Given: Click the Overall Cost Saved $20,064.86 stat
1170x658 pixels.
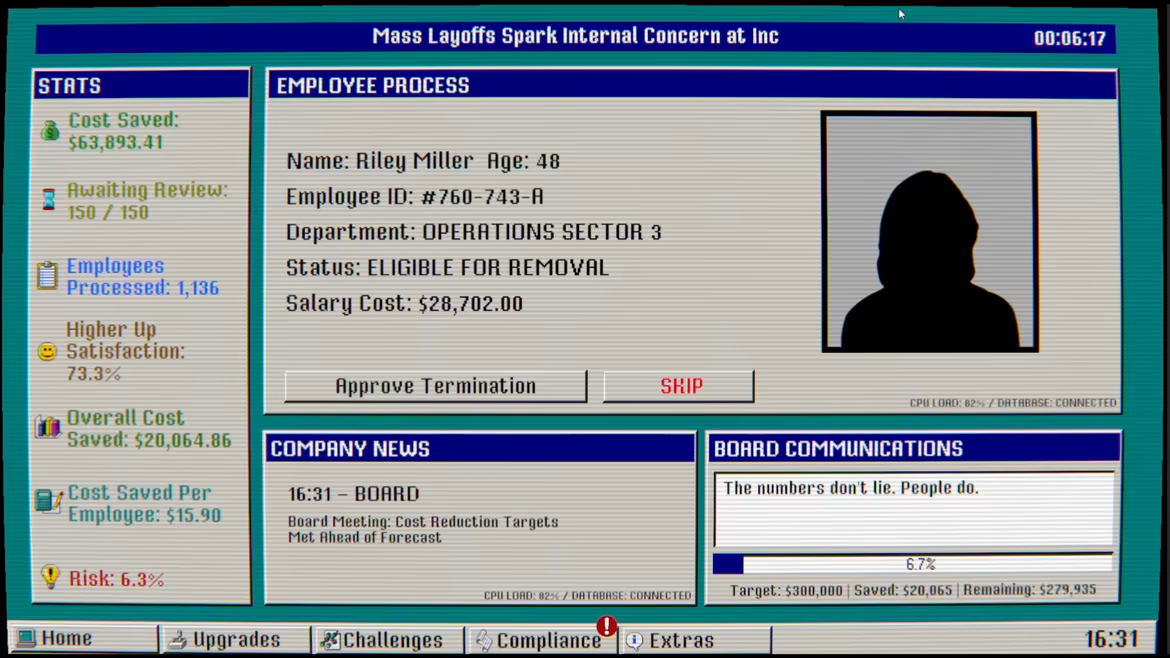Looking at the screenshot, I should coord(149,429).
